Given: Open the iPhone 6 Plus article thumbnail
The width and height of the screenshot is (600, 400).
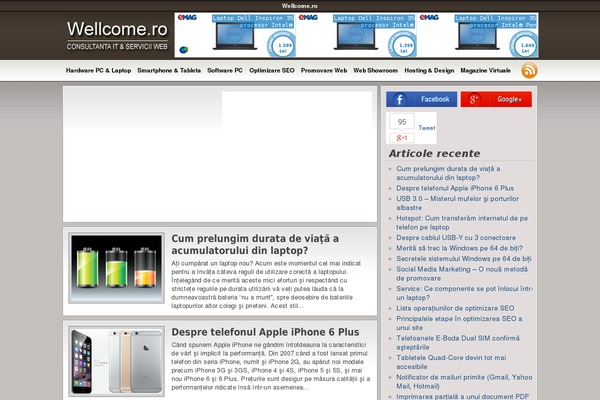Looking at the screenshot, I should 116,361.
